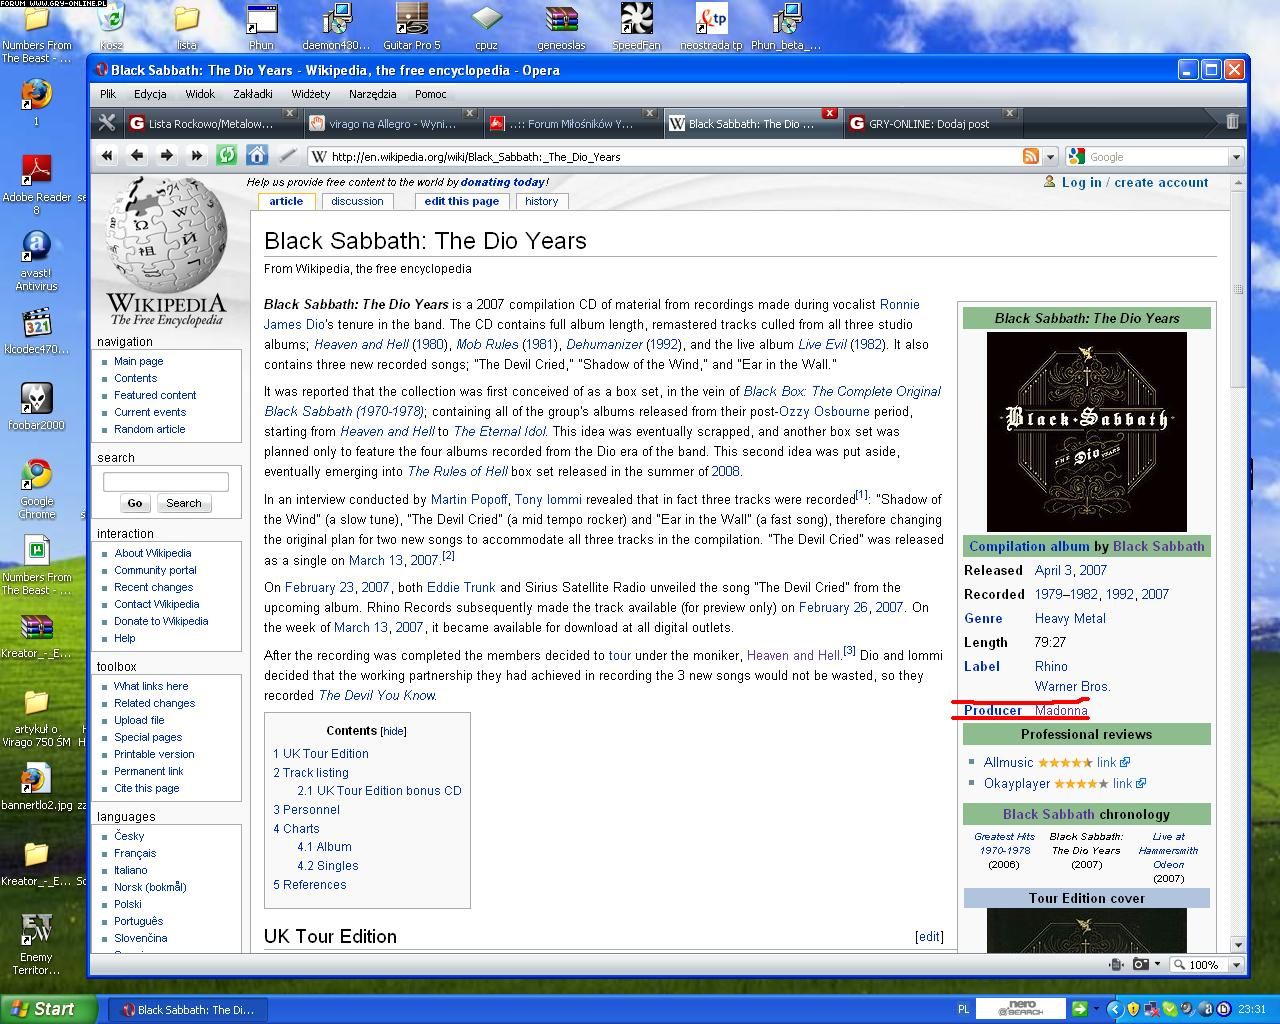
Task: Expand the Google search engine dropdown
Action: click(x=1236, y=157)
